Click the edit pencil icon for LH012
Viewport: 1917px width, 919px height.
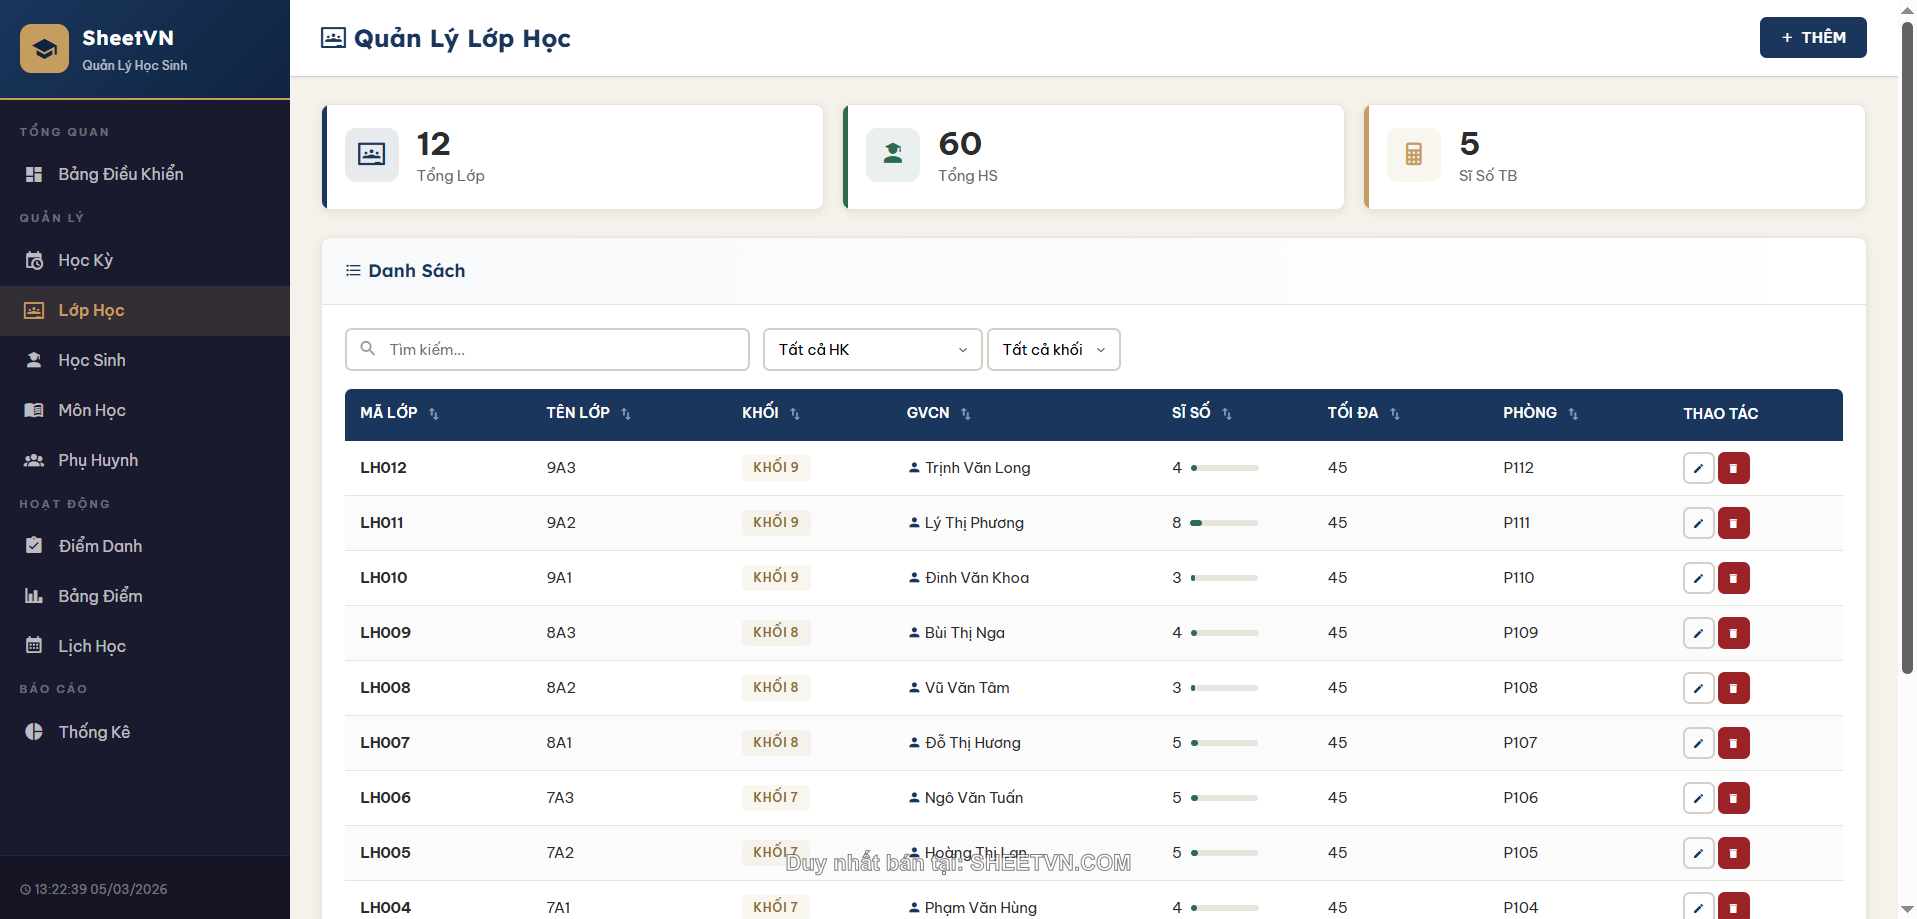coord(1698,468)
